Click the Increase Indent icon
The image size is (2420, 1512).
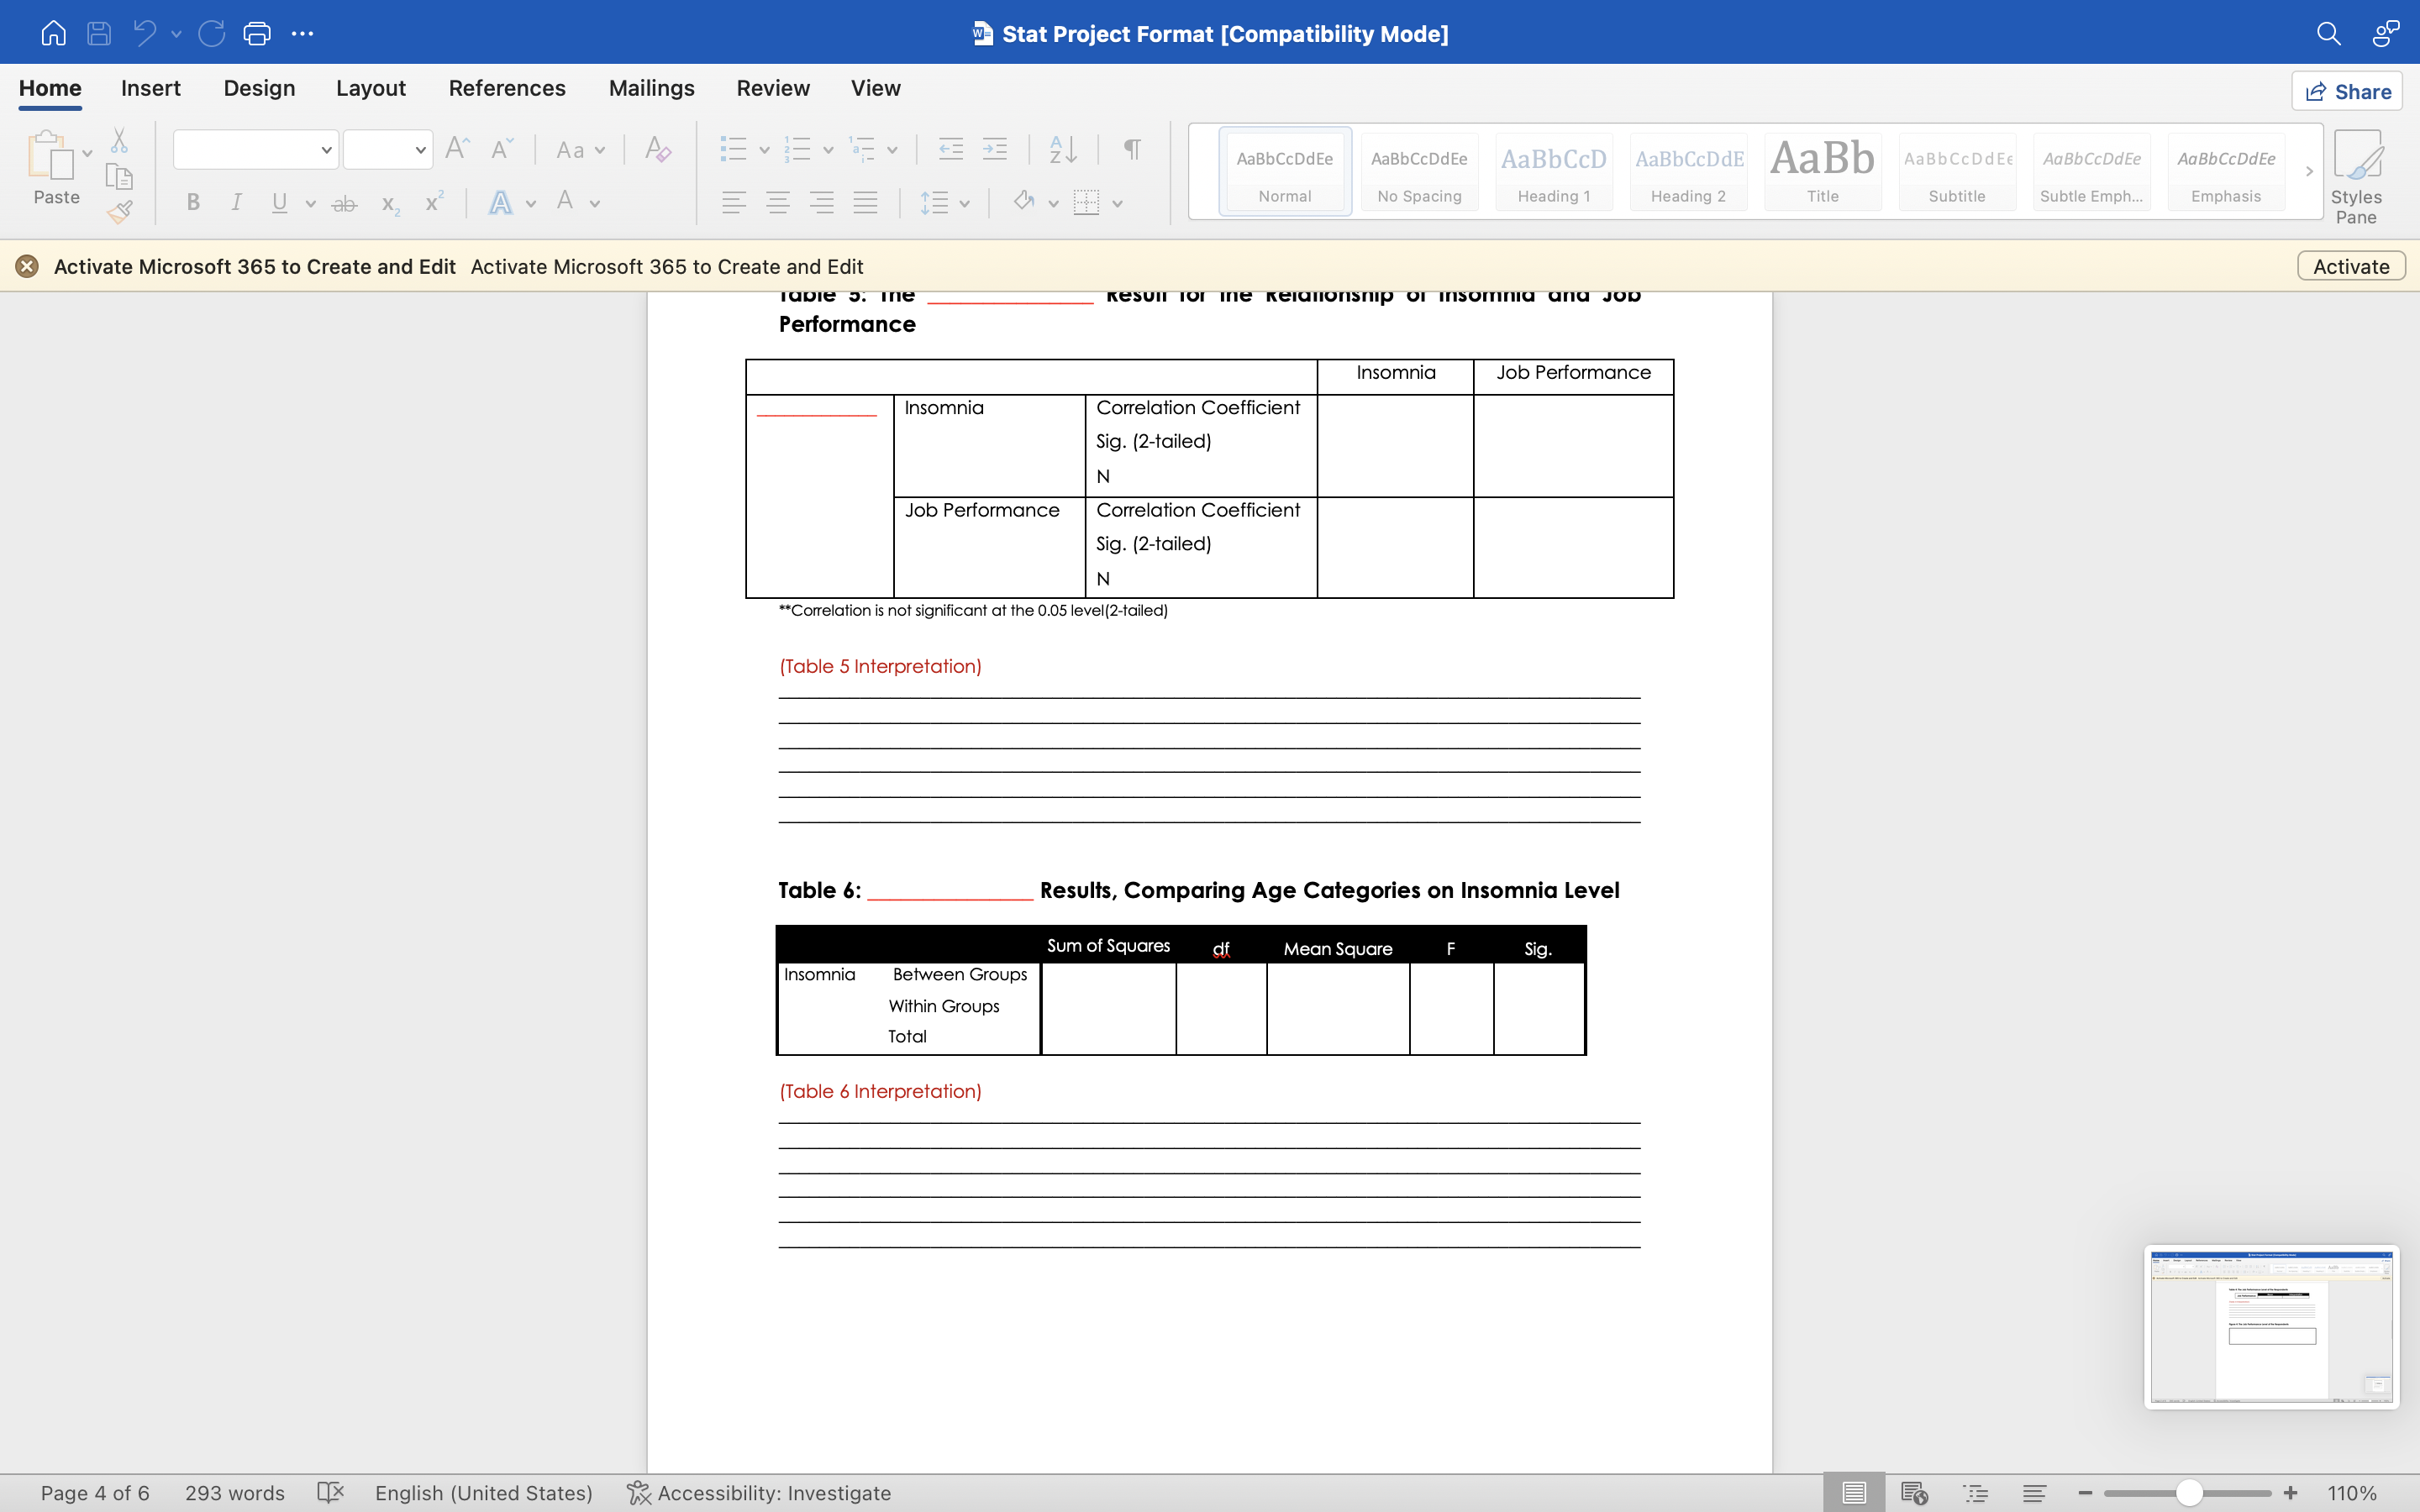(x=995, y=150)
